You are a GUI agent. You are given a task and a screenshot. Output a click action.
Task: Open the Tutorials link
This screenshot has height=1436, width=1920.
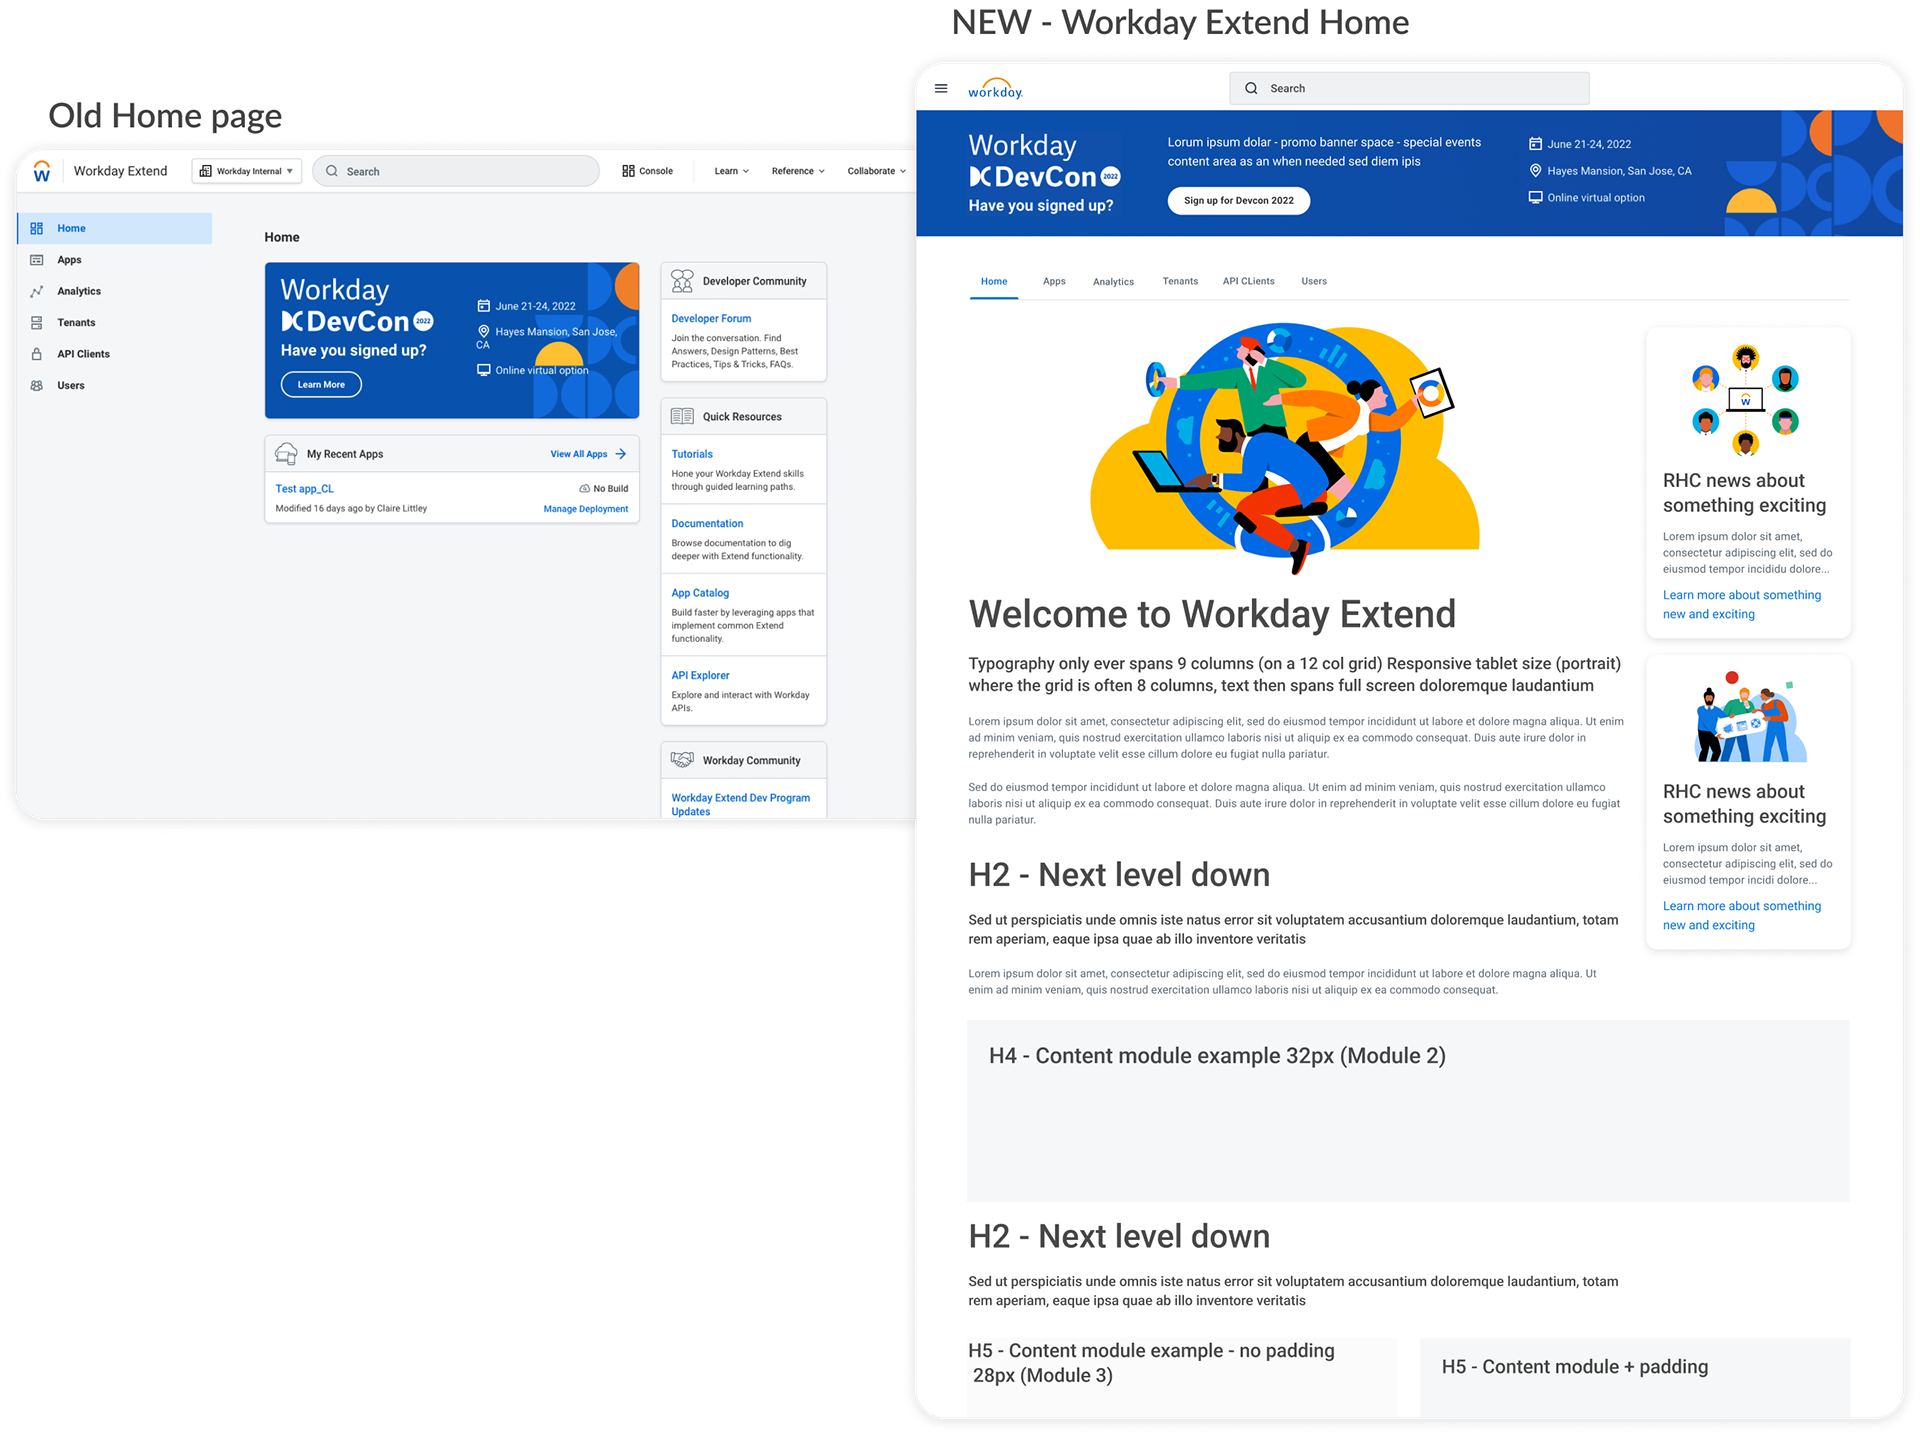point(692,454)
